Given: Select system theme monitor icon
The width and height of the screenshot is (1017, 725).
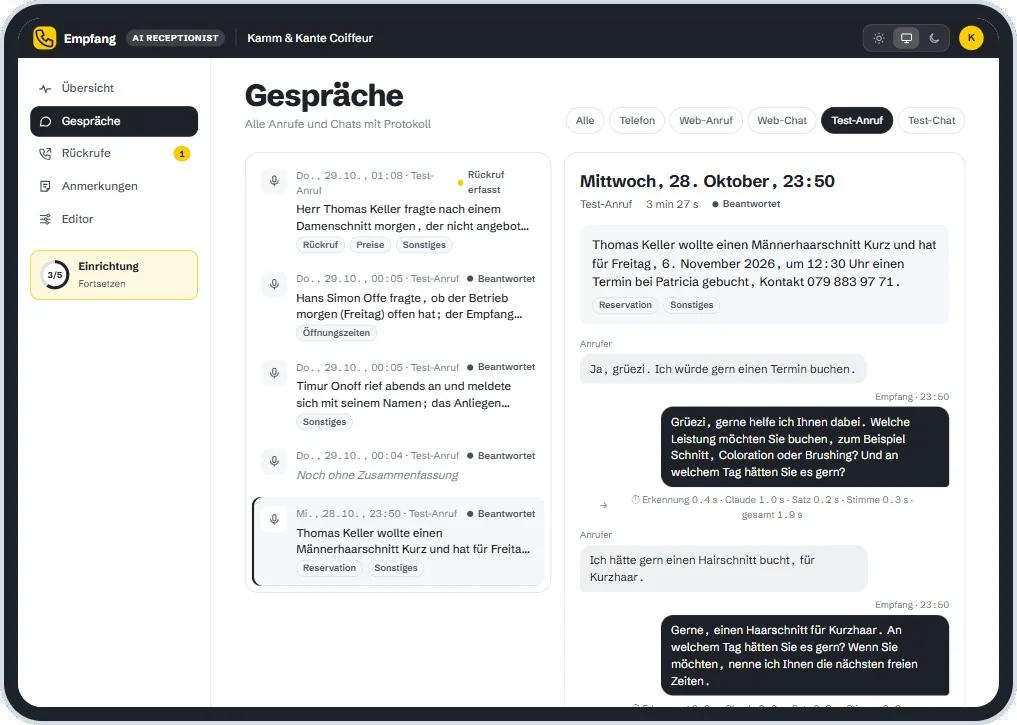Looking at the screenshot, I should coord(906,38).
